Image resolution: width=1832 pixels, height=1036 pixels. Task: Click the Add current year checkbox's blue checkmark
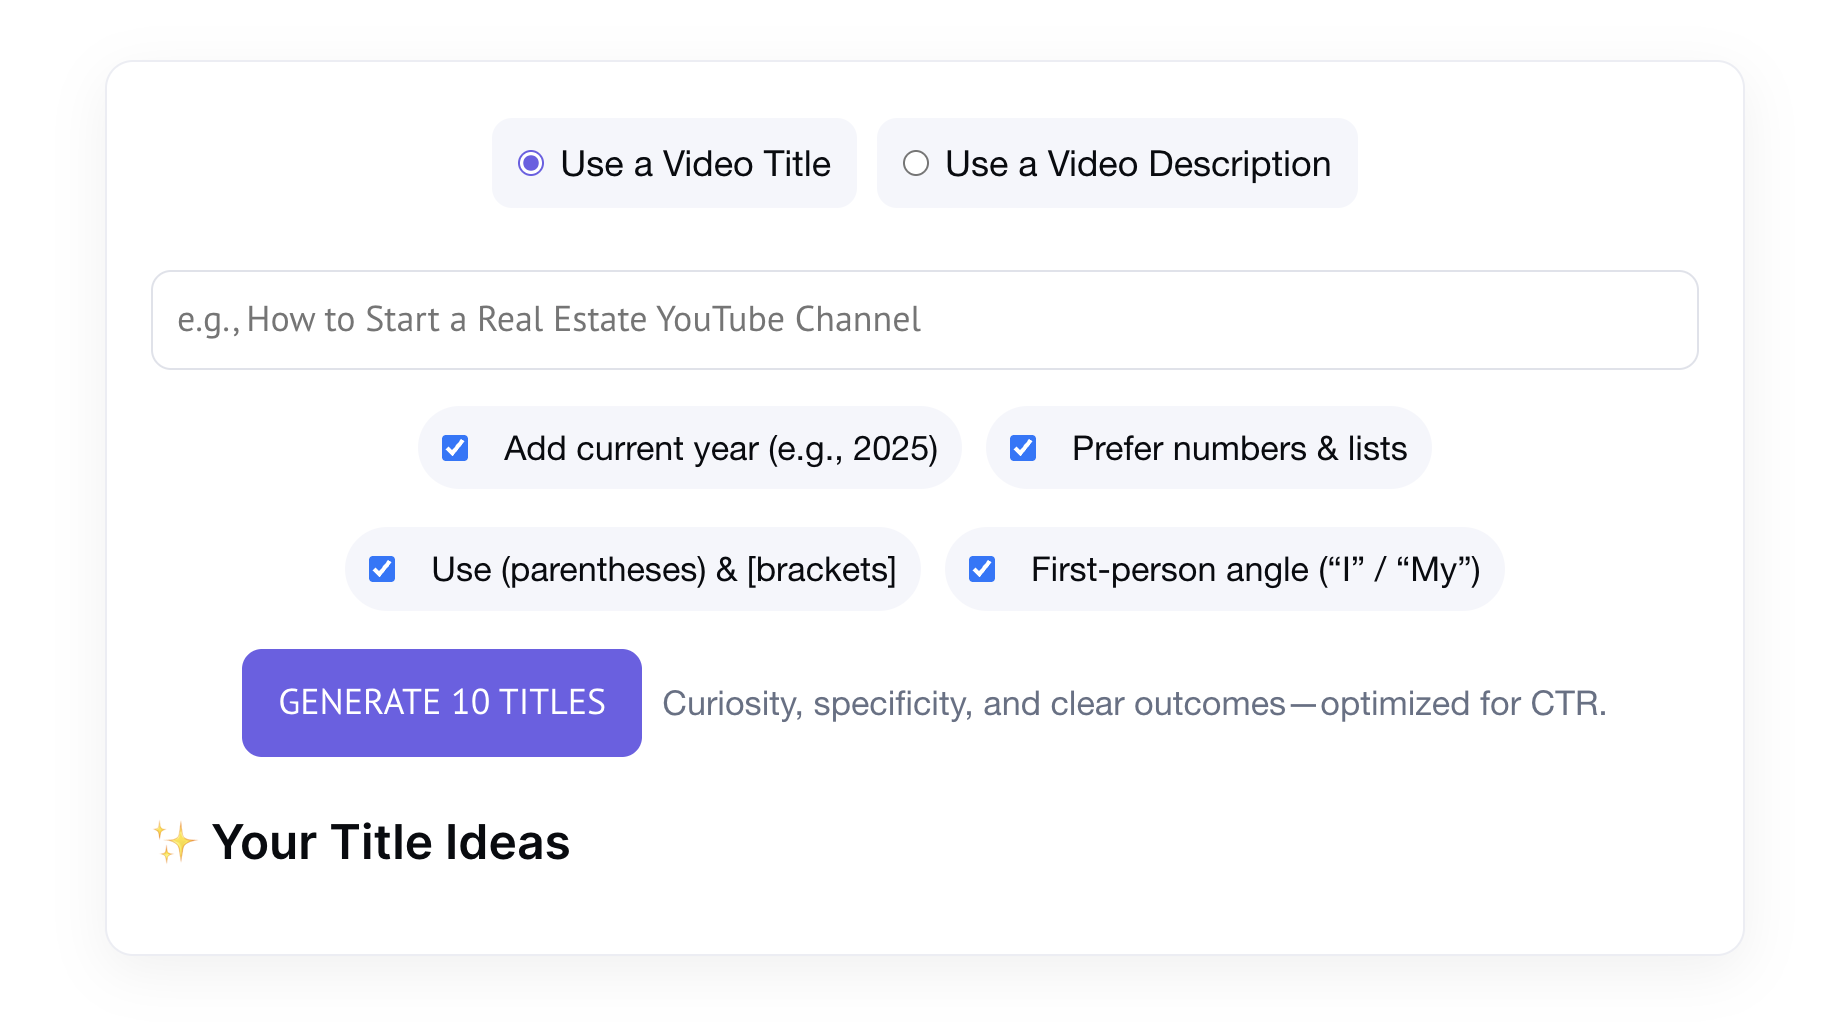[x=456, y=448]
